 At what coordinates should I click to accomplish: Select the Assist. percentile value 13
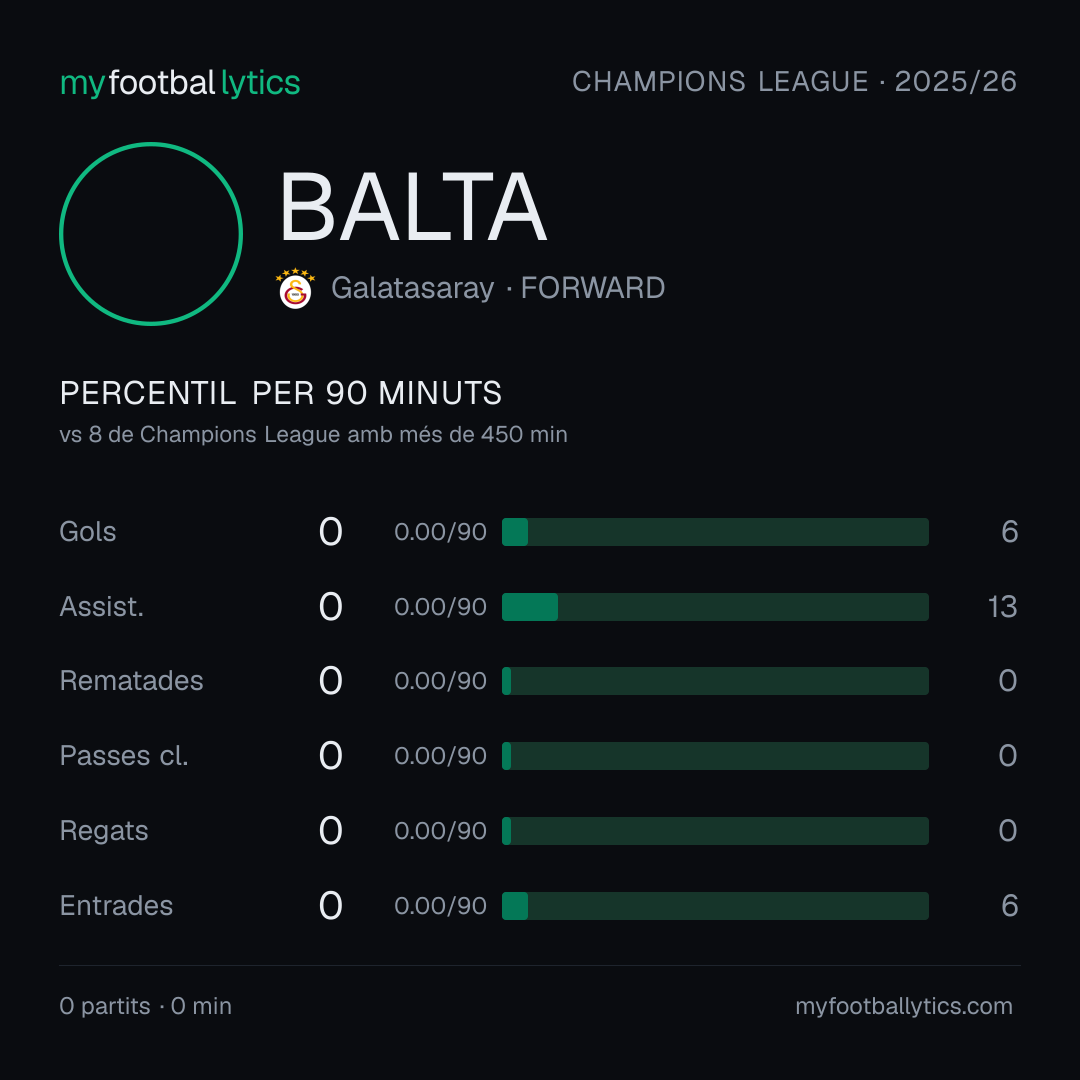(1002, 607)
